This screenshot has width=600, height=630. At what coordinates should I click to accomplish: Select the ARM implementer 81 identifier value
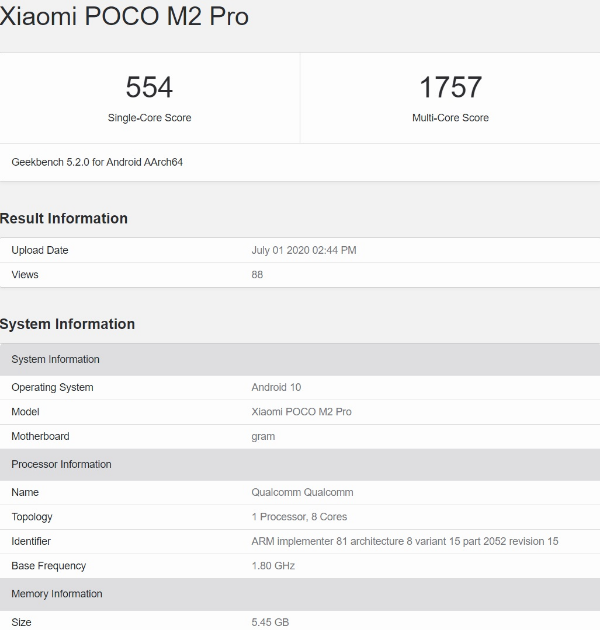(405, 542)
